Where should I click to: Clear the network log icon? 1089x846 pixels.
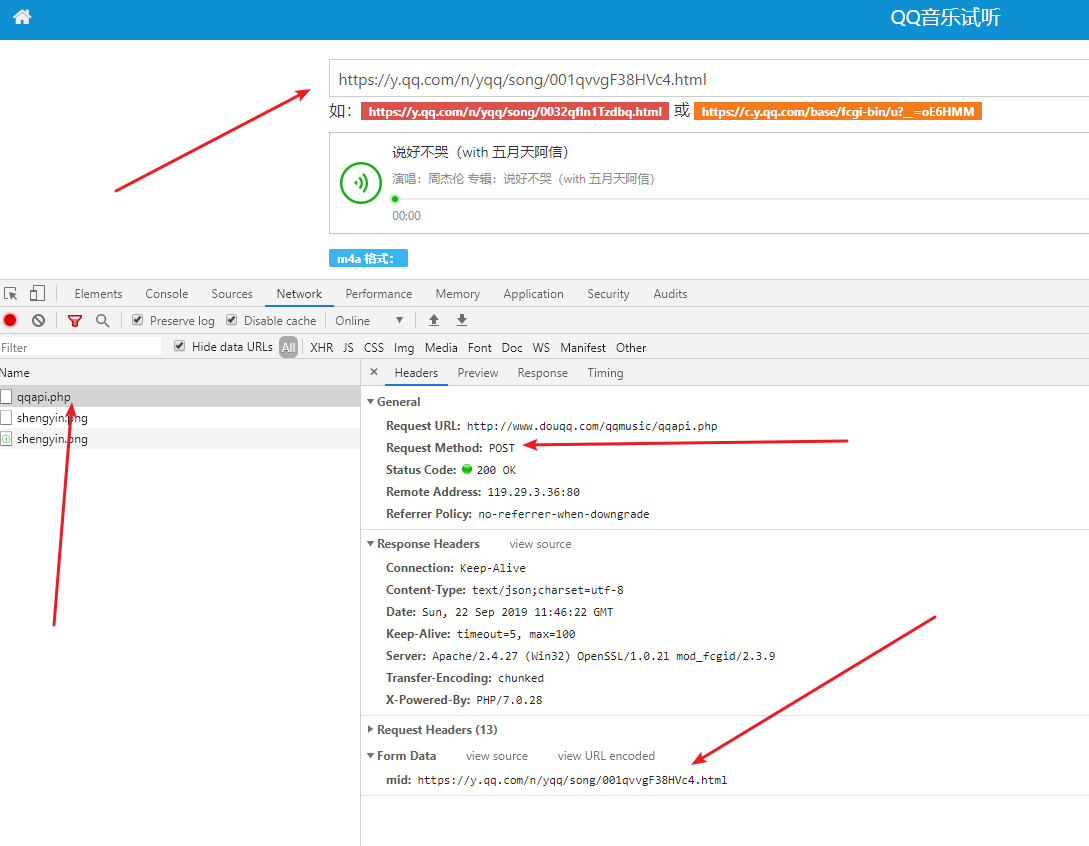click(x=38, y=320)
